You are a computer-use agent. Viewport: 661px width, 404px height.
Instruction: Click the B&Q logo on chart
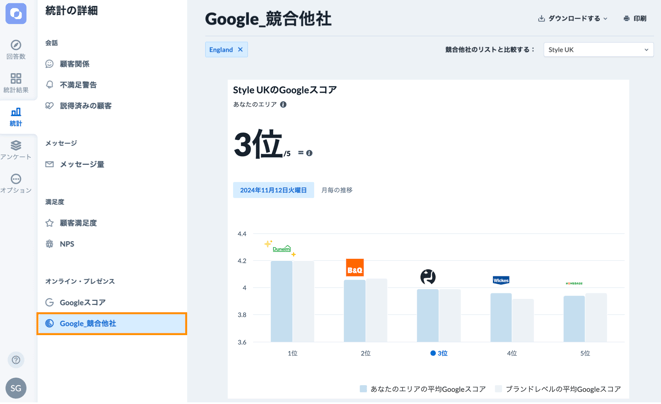(x=355, y=267)
